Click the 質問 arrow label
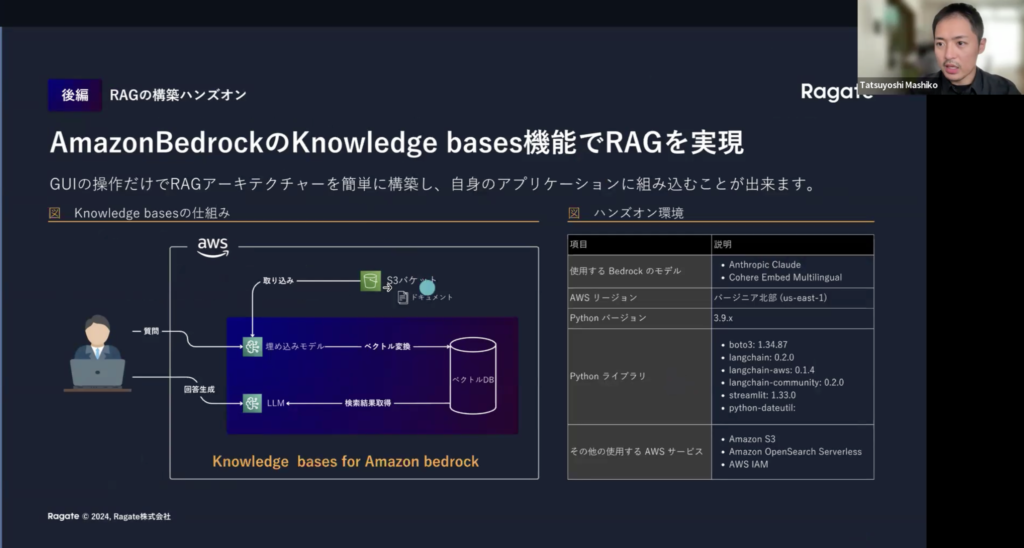Viewport: 1024px width, 548px height. 151,331
